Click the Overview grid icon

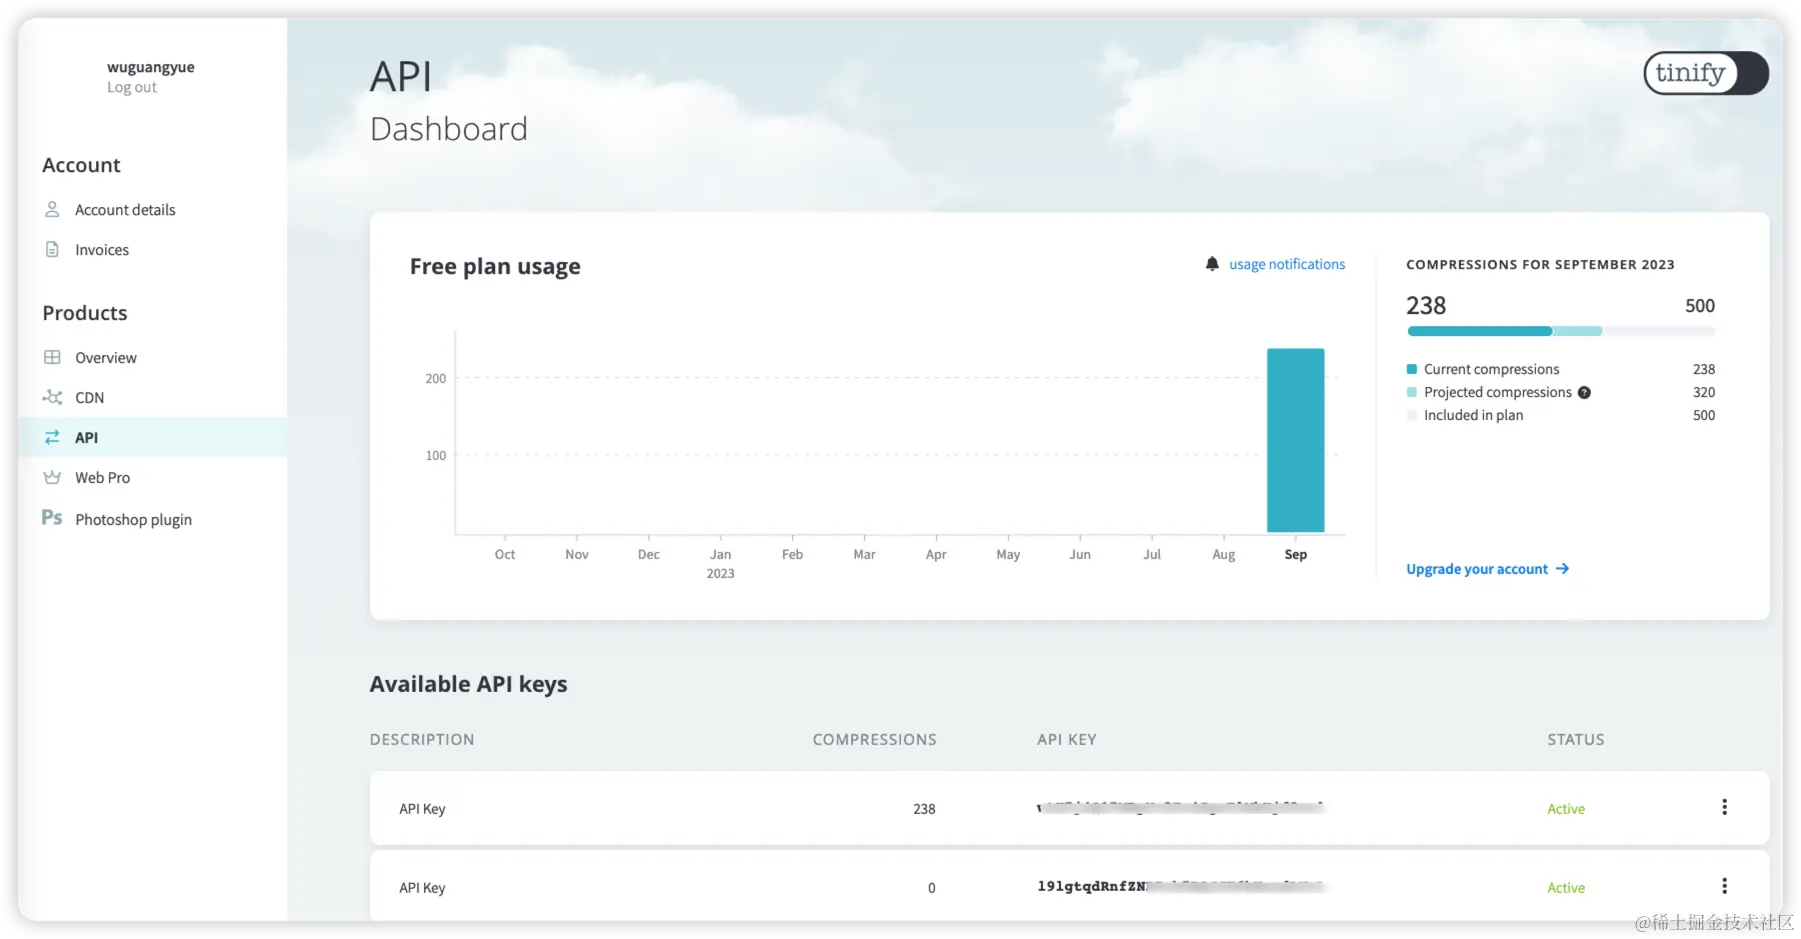point(52,358)
